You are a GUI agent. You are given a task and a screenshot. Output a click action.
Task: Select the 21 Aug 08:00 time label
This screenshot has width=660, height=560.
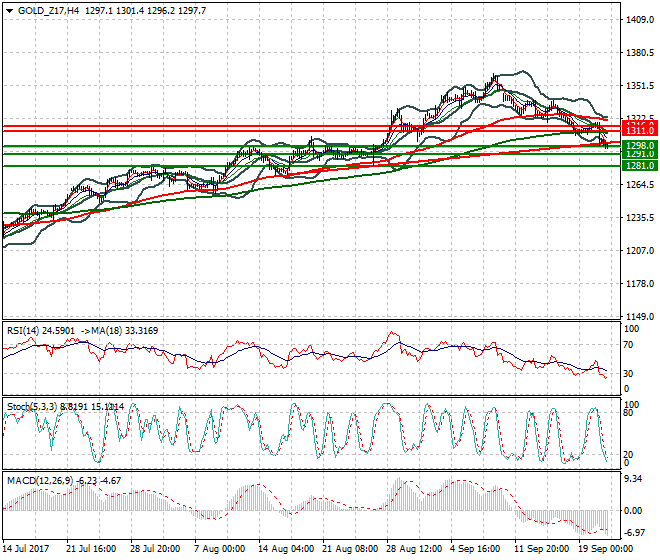[350, 549]
